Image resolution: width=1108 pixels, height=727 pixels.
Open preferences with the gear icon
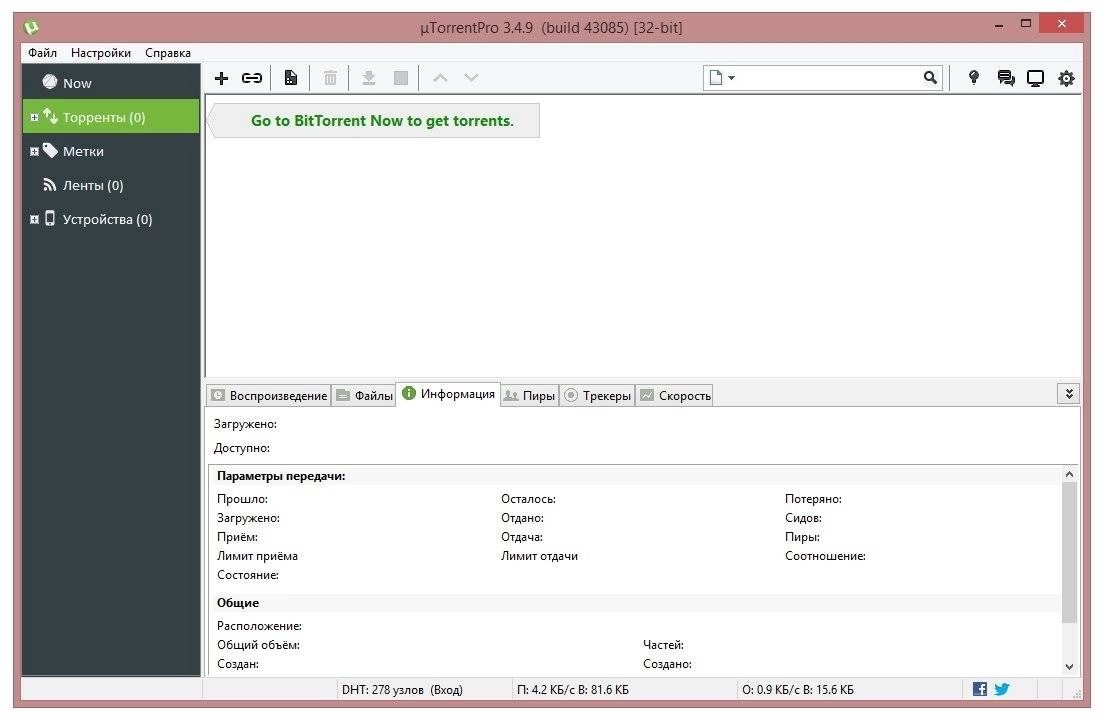tap(1066, 78)
